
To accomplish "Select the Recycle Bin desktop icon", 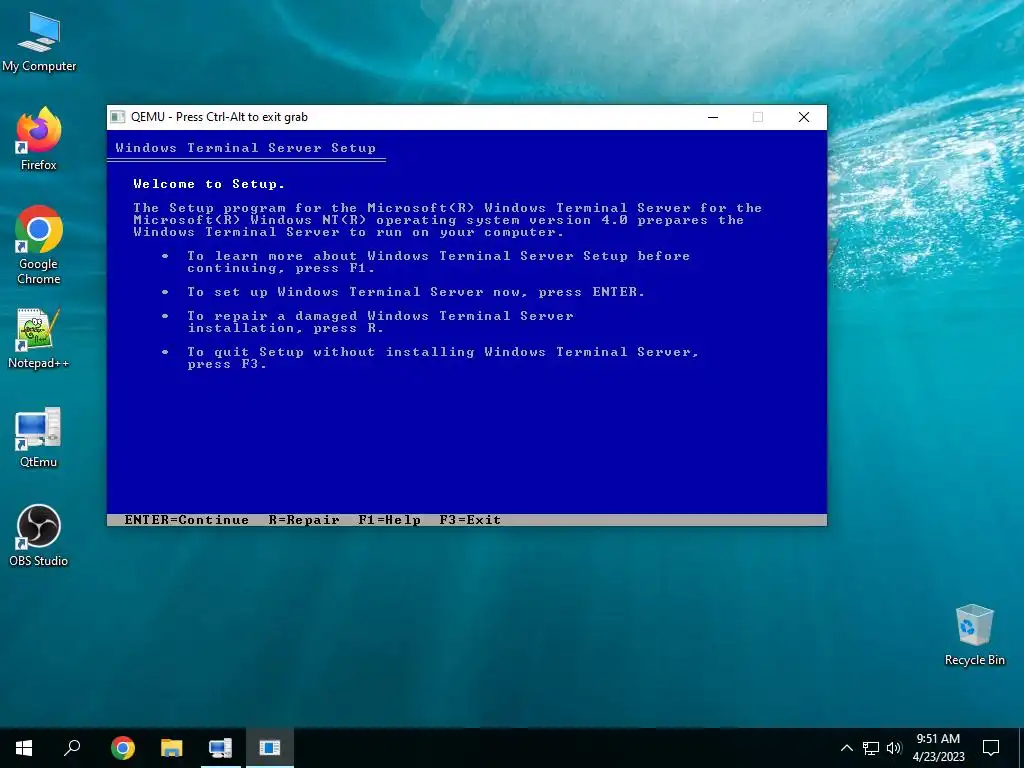I will pyautogui.click(x=974, y=635).
